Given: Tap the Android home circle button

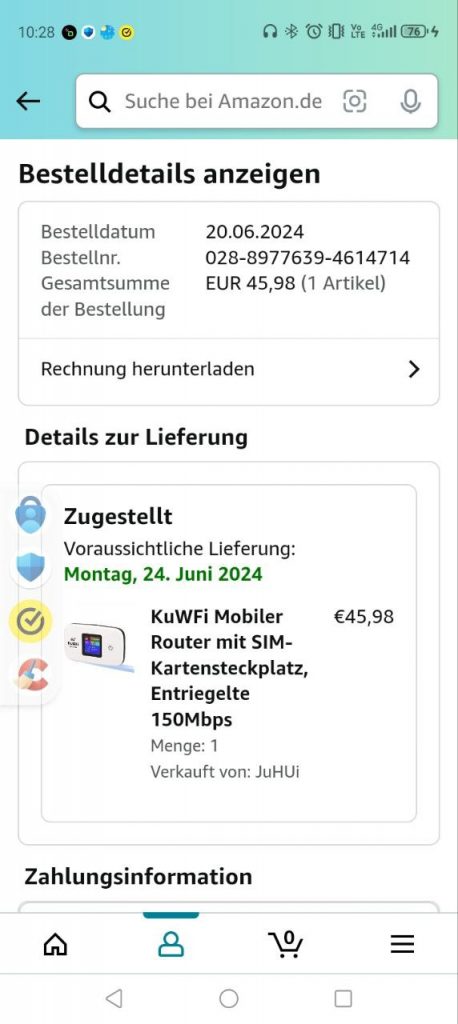Looking at the screenshot, I should (x=229, y=998).
